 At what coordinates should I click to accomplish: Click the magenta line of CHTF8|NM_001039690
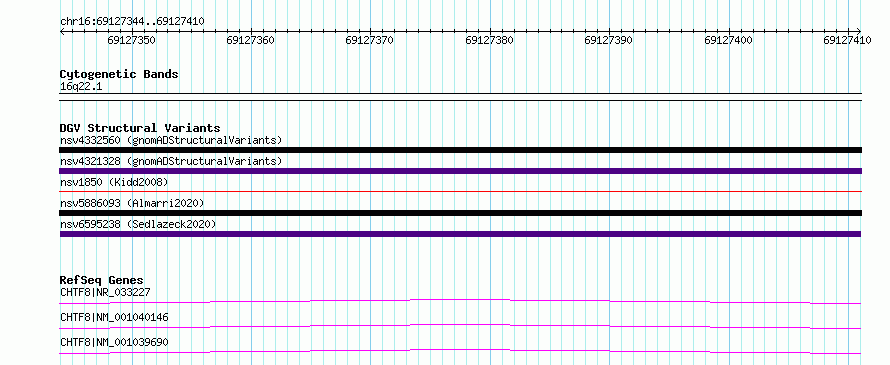[x=460, y=351]
